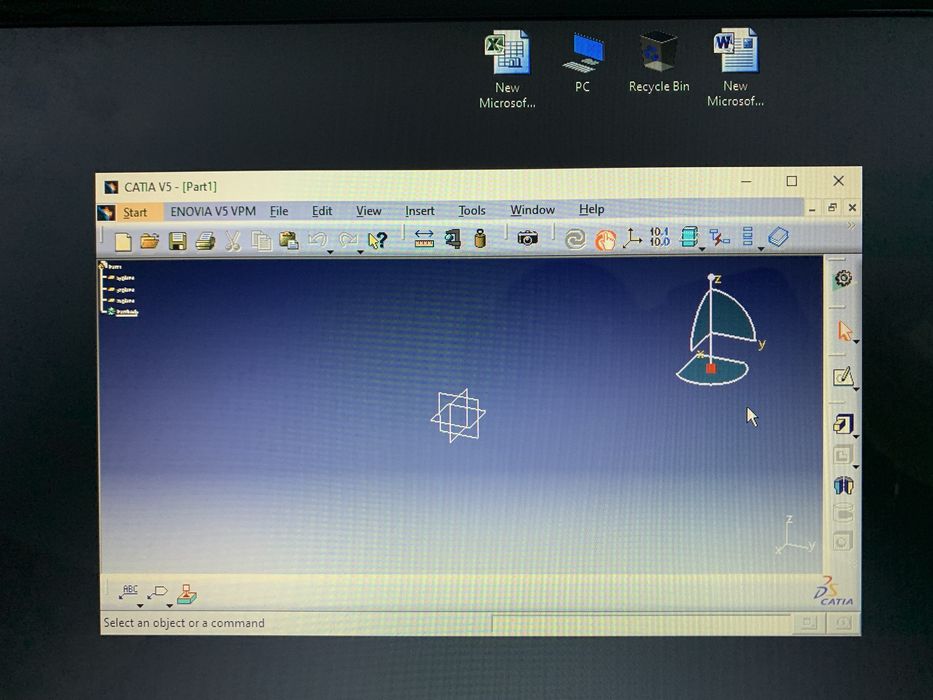Select the arrow Select tool in sidebar
Screen dimensions: 933x700
click(x=844, y=331)
